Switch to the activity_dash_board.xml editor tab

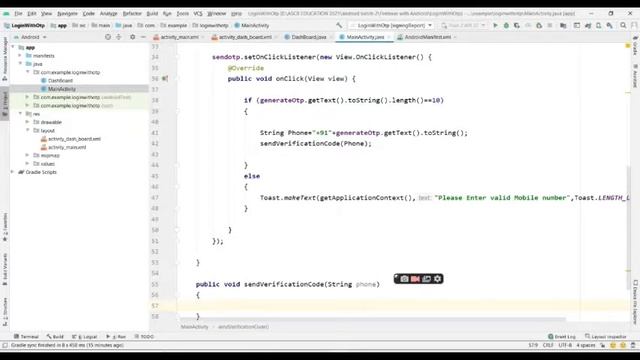[245, 37]
